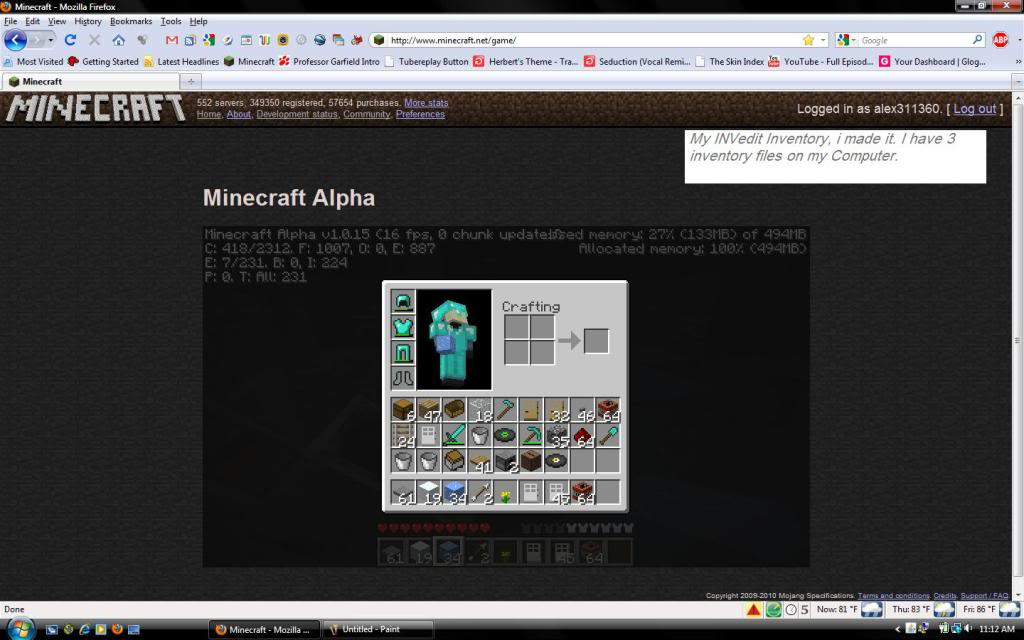Pick up the gold music disc
Viewport: 1024px width, 640px height.
556,461
